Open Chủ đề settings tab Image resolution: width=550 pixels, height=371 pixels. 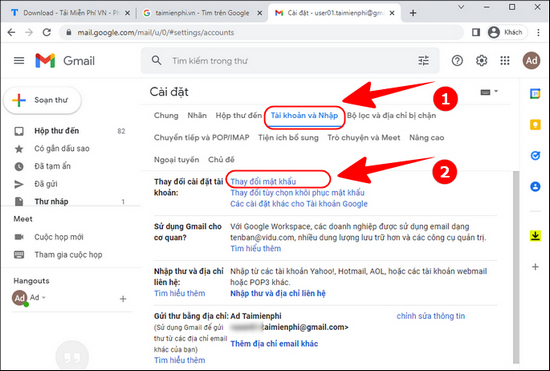(221, 160)
